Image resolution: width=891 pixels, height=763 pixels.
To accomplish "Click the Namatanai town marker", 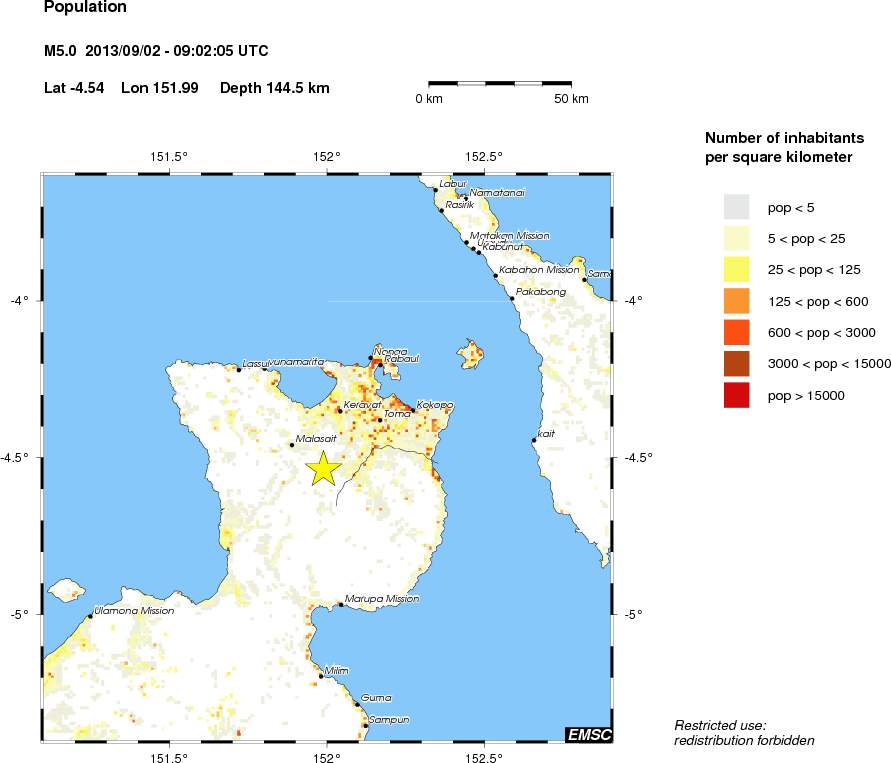I will click(x=465, y=197).
